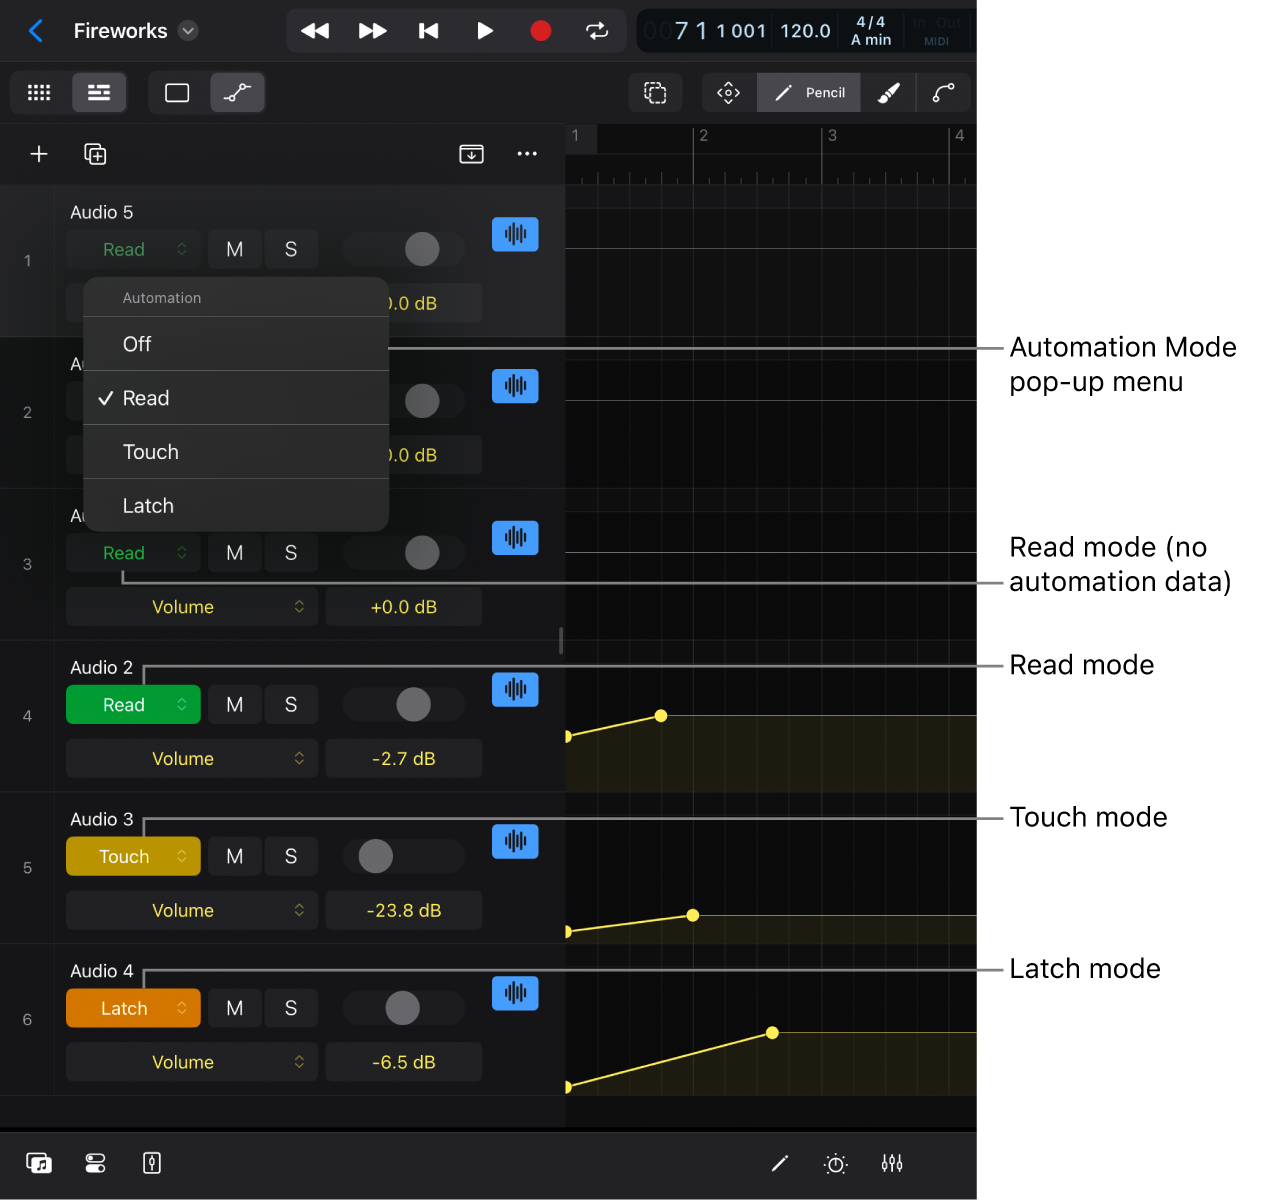Select the curve tool beside Pencil
Screen dimensions: 1272x1200
[x=943, y=92]
